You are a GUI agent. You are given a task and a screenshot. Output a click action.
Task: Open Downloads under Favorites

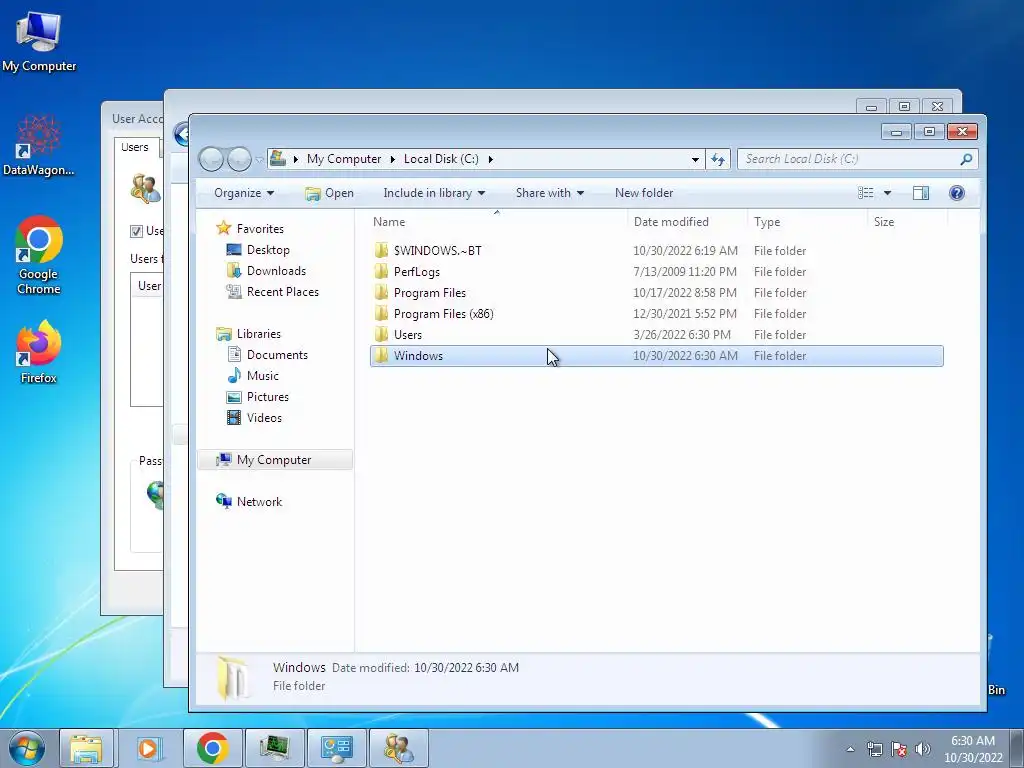tap(276, 270)
